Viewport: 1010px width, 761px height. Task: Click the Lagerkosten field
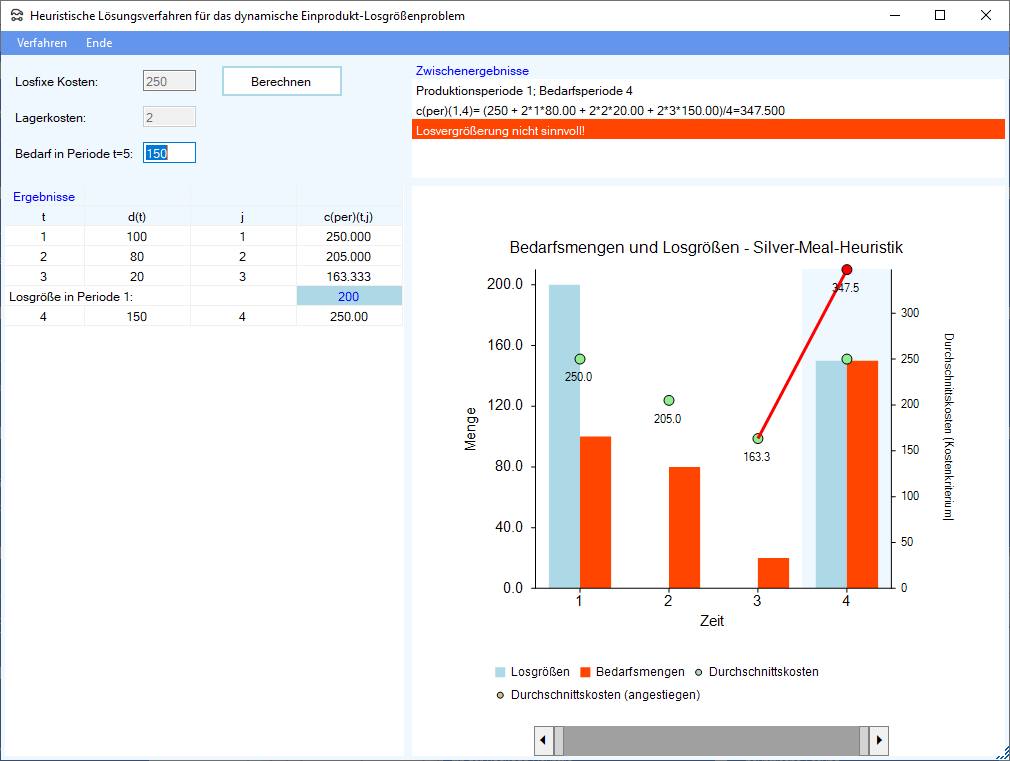[169, 118]
